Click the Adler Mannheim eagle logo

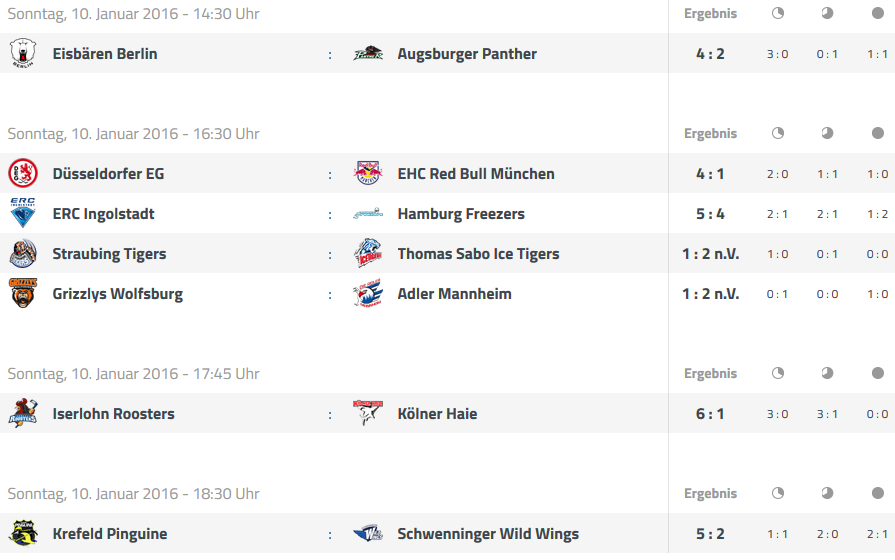click(x=368, y=293)
